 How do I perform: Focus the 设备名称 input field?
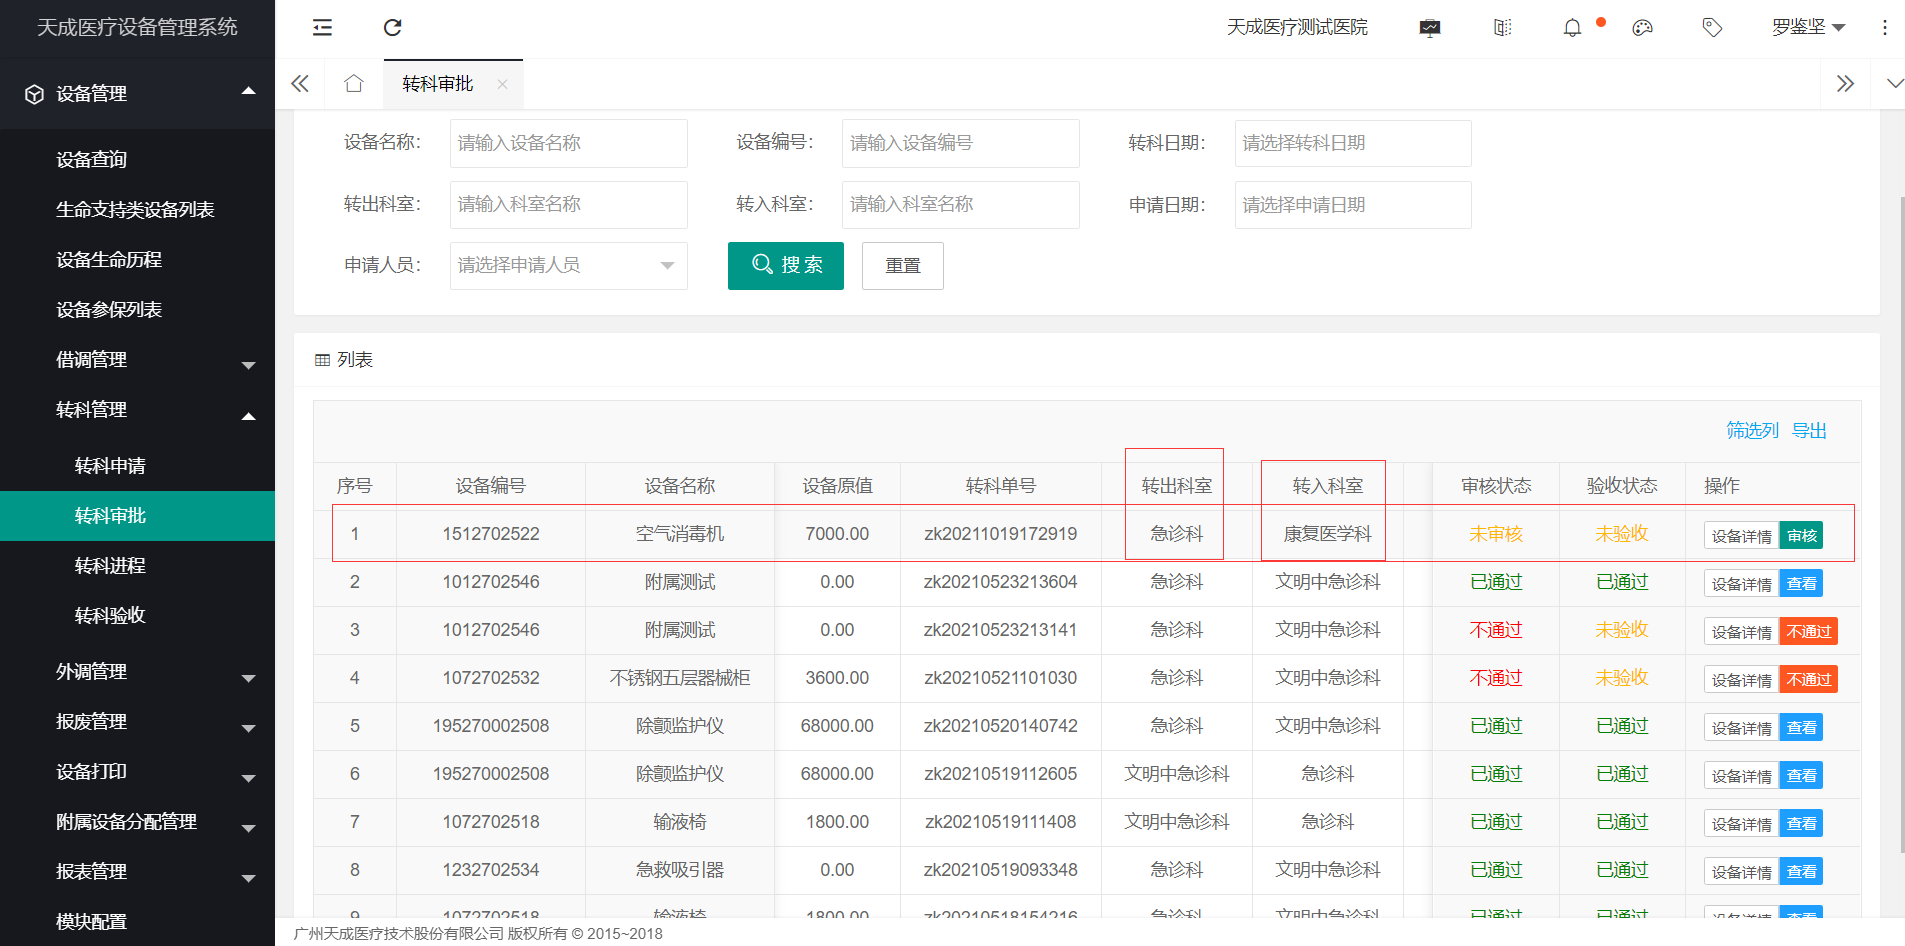pyautogui.click(x=568, y=143)
